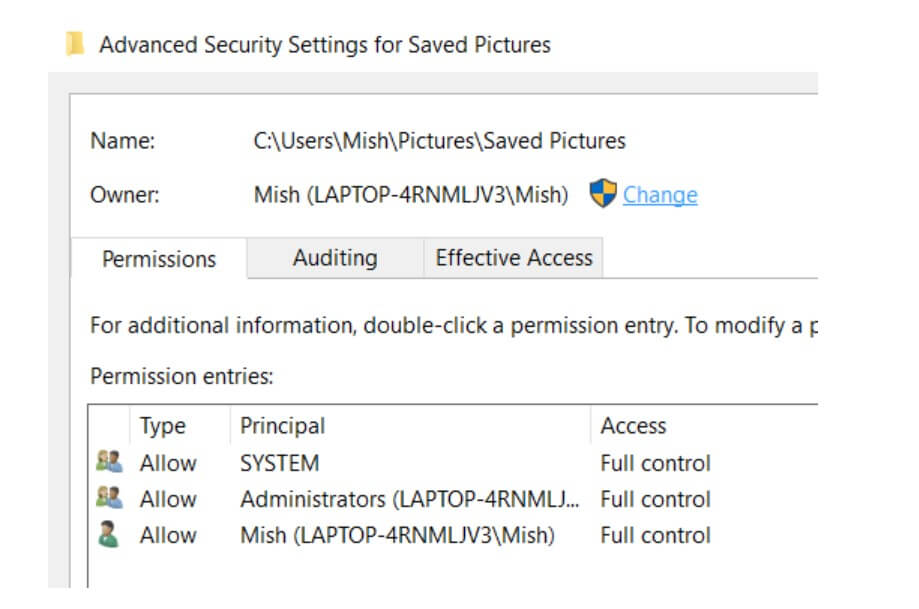Select the Administrators principal entry

(409, 499)
